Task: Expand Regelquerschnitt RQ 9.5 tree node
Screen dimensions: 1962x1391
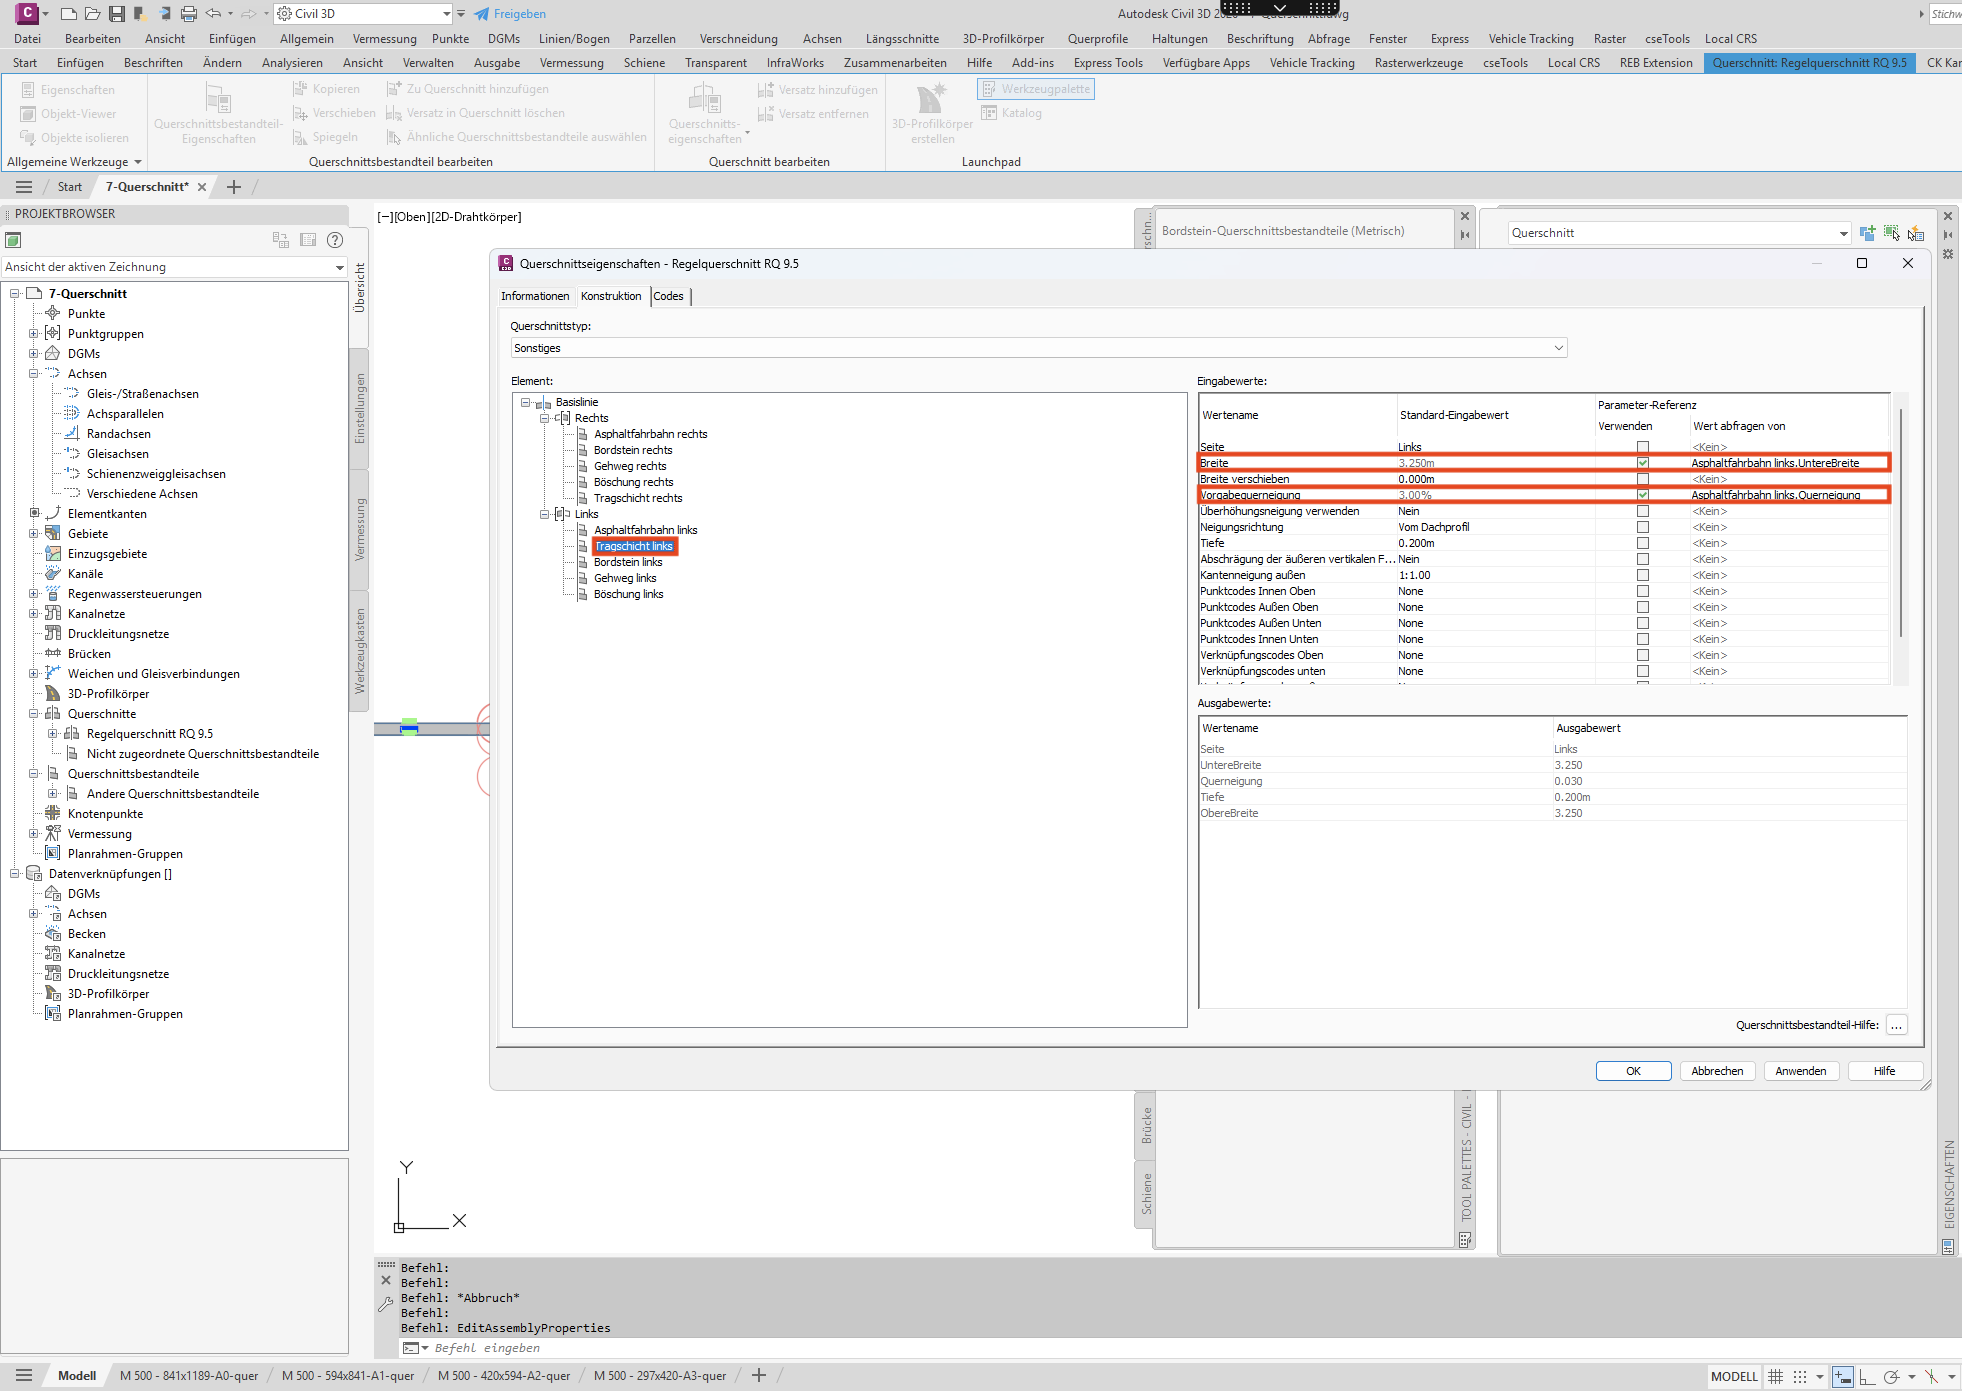Action: [x=52, y=734]
